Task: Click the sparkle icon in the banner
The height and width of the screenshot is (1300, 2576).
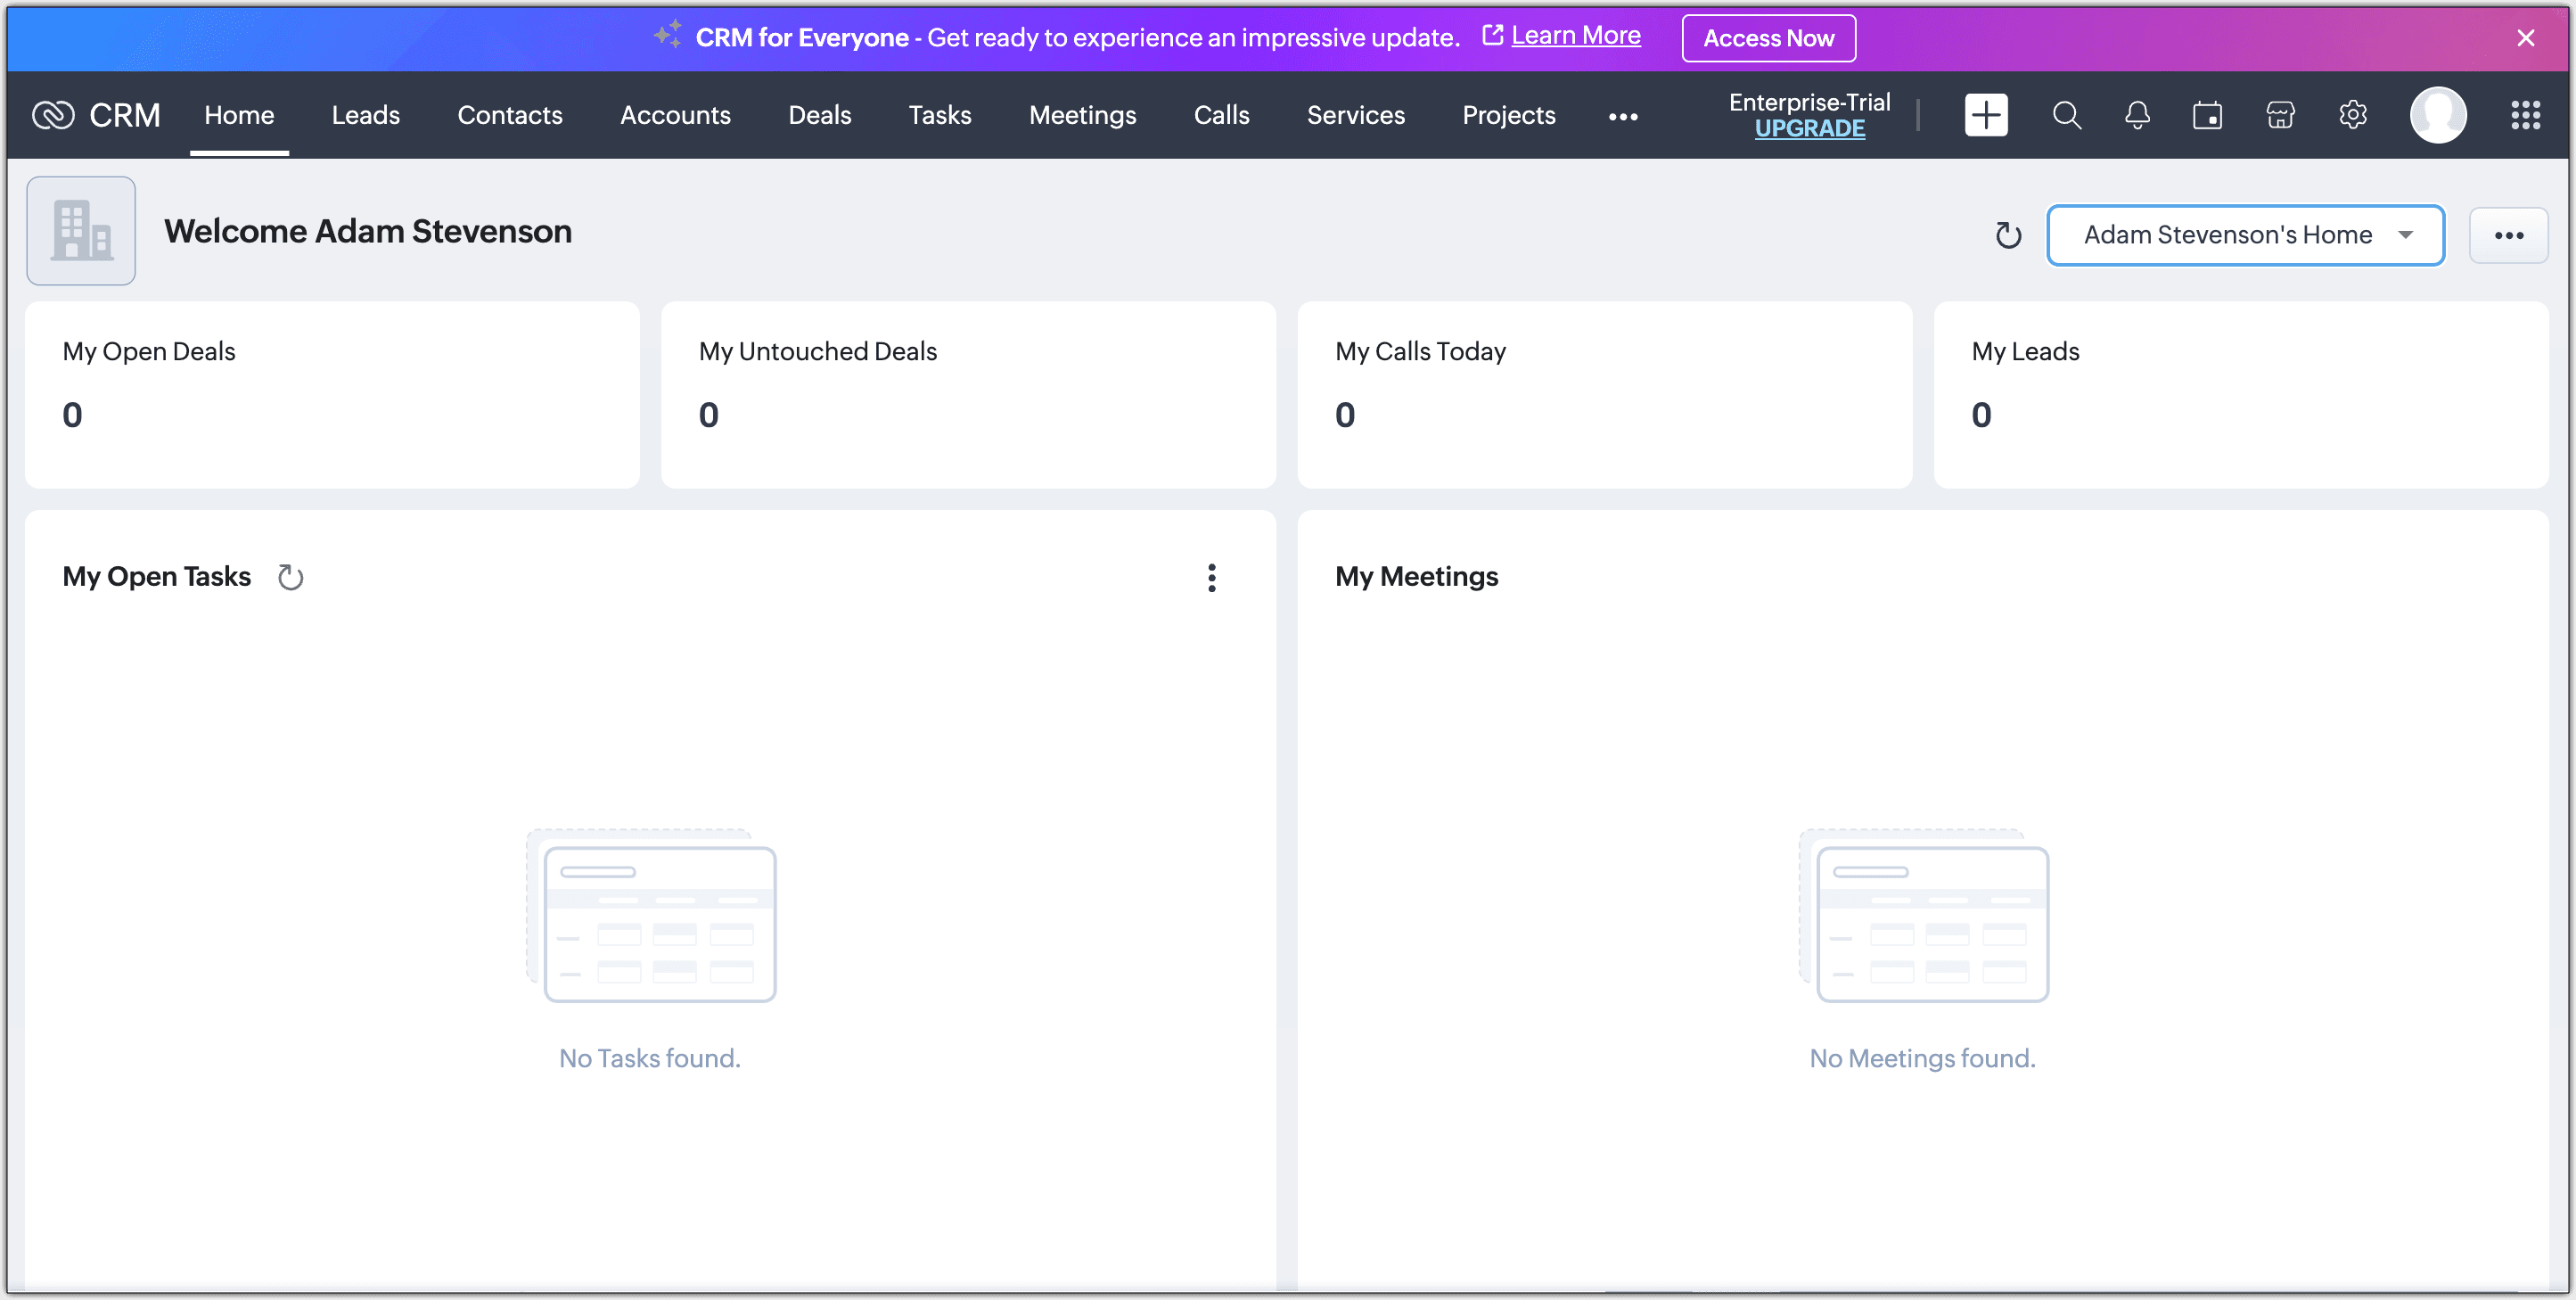Action: pyautogui.click(x=668, y=34)
